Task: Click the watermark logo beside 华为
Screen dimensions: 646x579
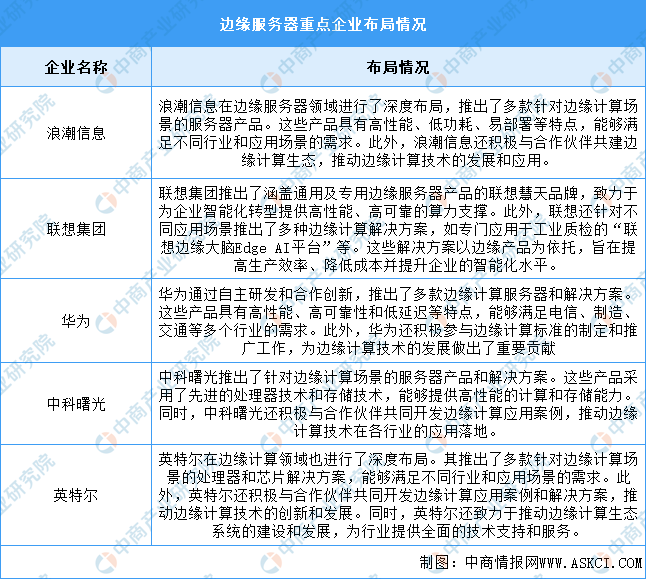Action: (x=106, y=322)
